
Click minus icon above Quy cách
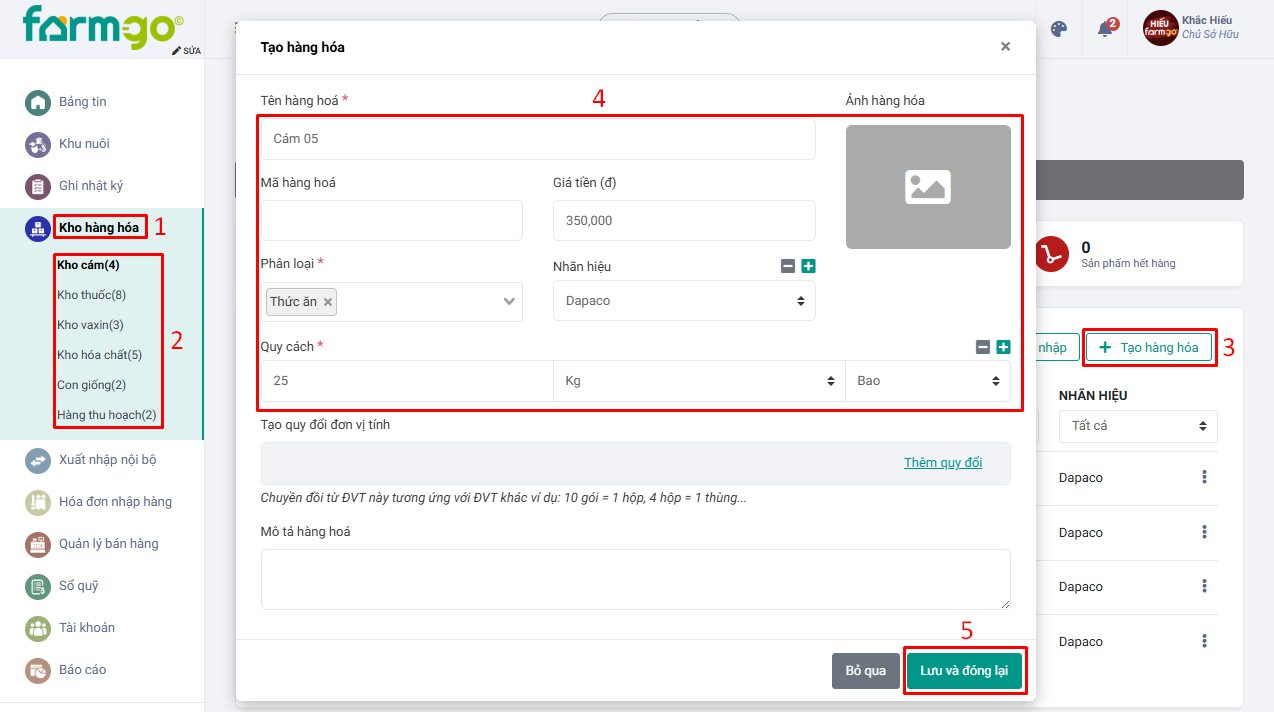point(983,347)
